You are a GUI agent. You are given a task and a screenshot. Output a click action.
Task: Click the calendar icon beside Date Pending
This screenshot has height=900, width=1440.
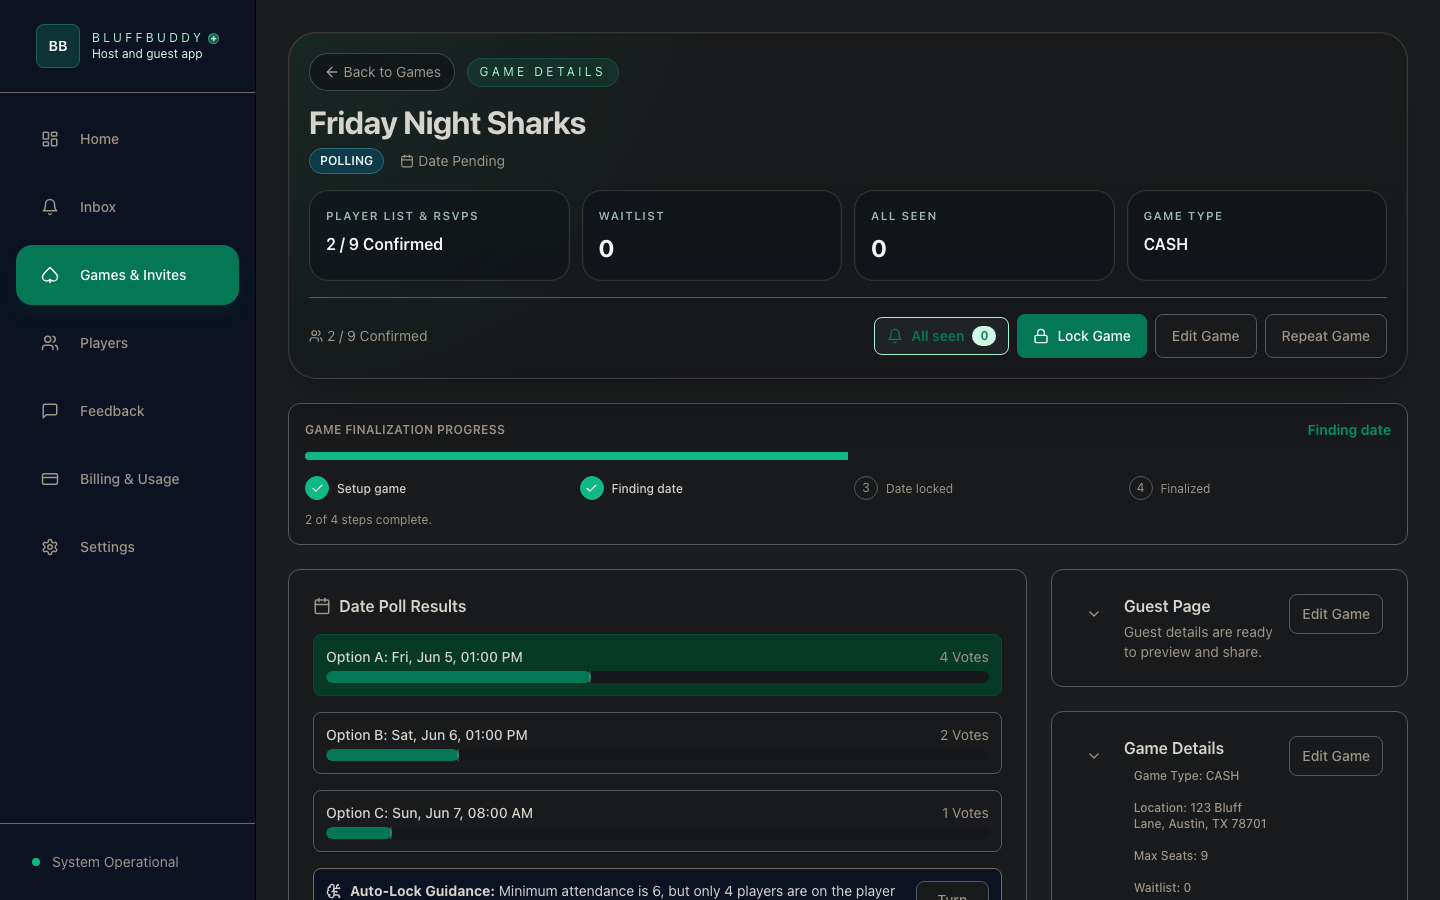tap(407, 161)
